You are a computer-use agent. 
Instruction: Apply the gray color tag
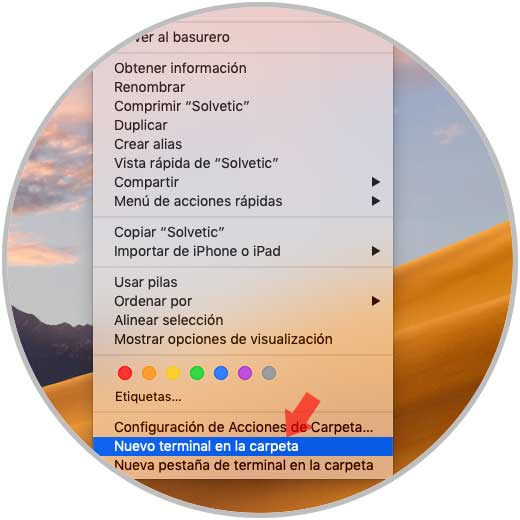(269, 373)
